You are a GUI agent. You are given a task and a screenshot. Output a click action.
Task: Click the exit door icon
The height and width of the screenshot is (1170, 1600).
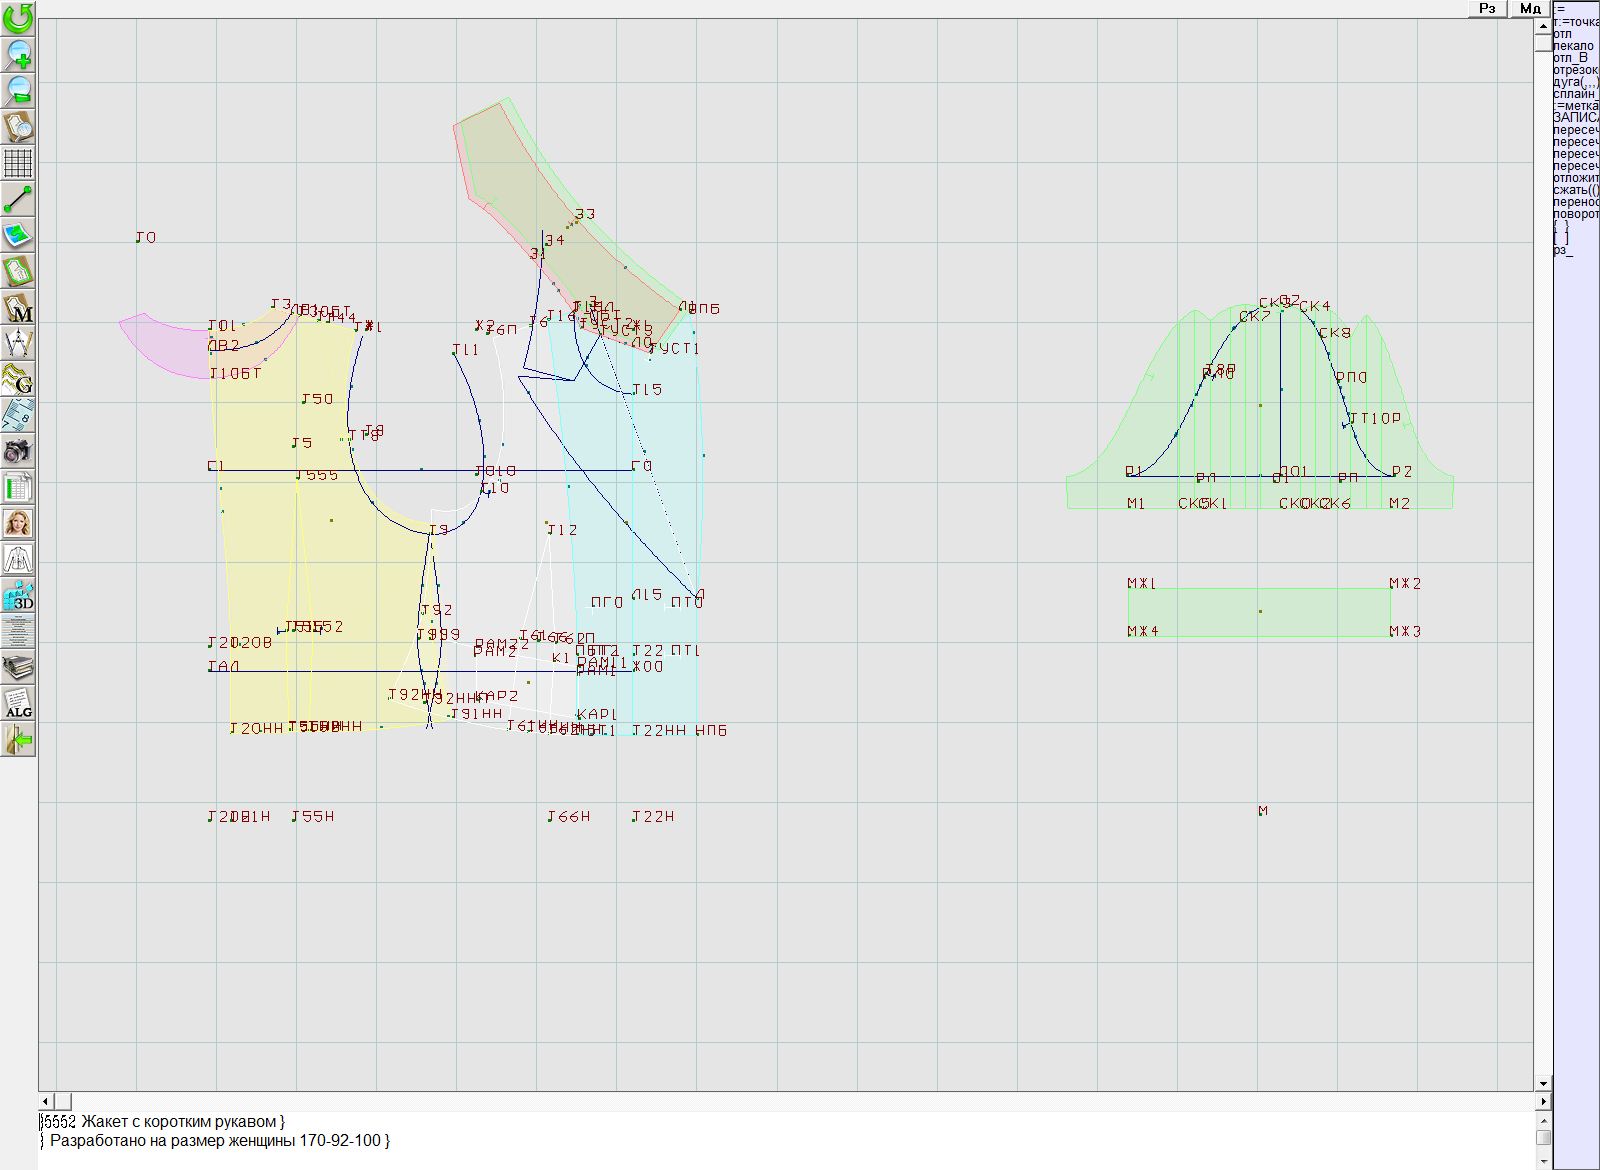(18, 740)
